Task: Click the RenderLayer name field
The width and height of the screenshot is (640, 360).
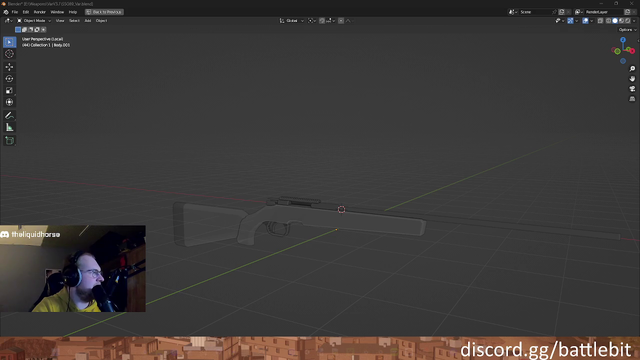Action: coord(603,12)
